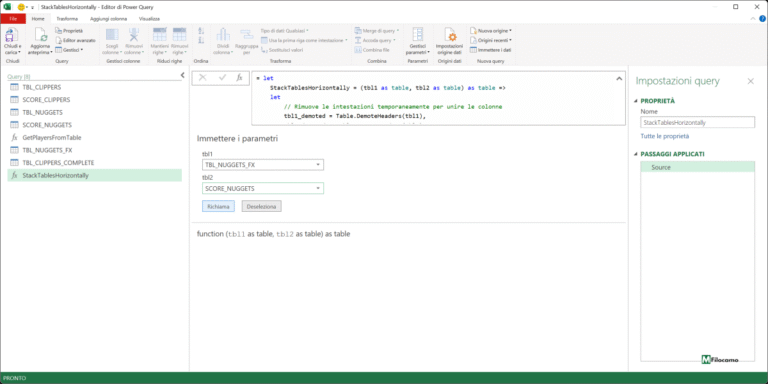Select the TBL_CLIPPERS_COMPLETE query
Viewport: 768px width, 384px height.
(95, 163)
